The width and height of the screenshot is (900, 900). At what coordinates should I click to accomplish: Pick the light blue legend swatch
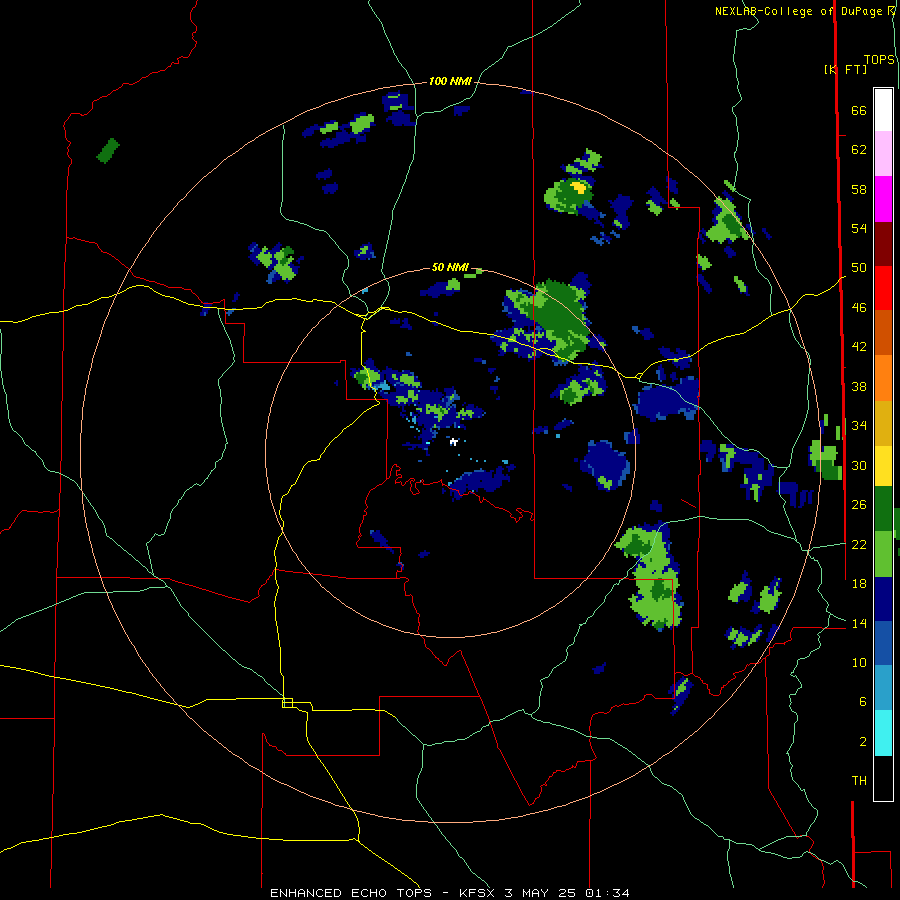tap(883, 688)
